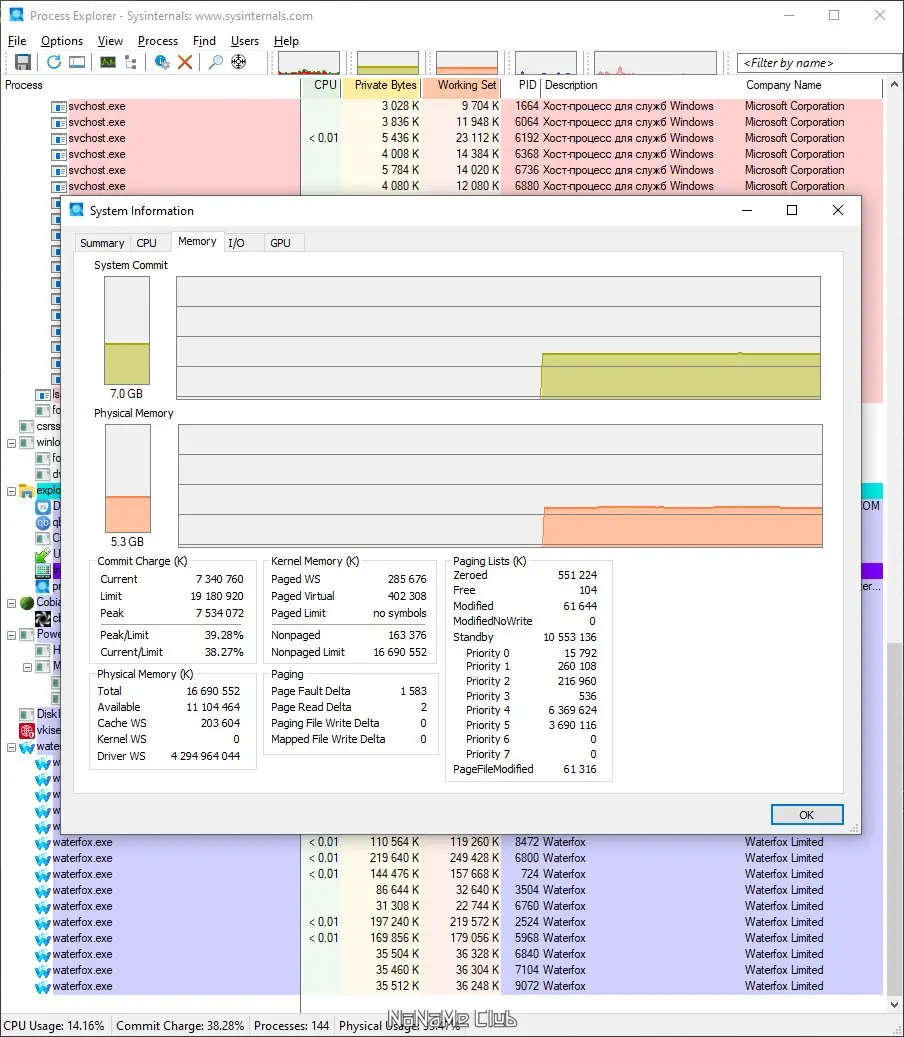Screen dimensions: 904x1037
Task: Click the scrollbar up arrow of process list
Action: pyautogui.click(x=894, y=85)
